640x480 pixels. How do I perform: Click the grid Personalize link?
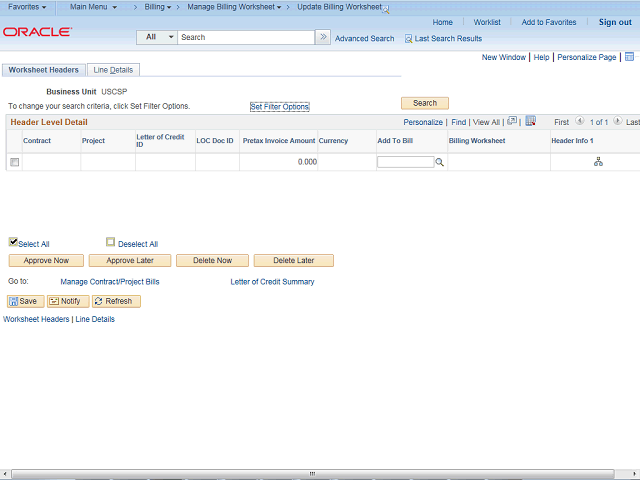[423, 122]
